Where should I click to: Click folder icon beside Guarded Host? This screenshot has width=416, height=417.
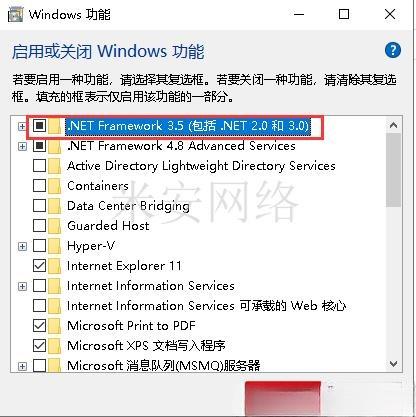point(55,226)
